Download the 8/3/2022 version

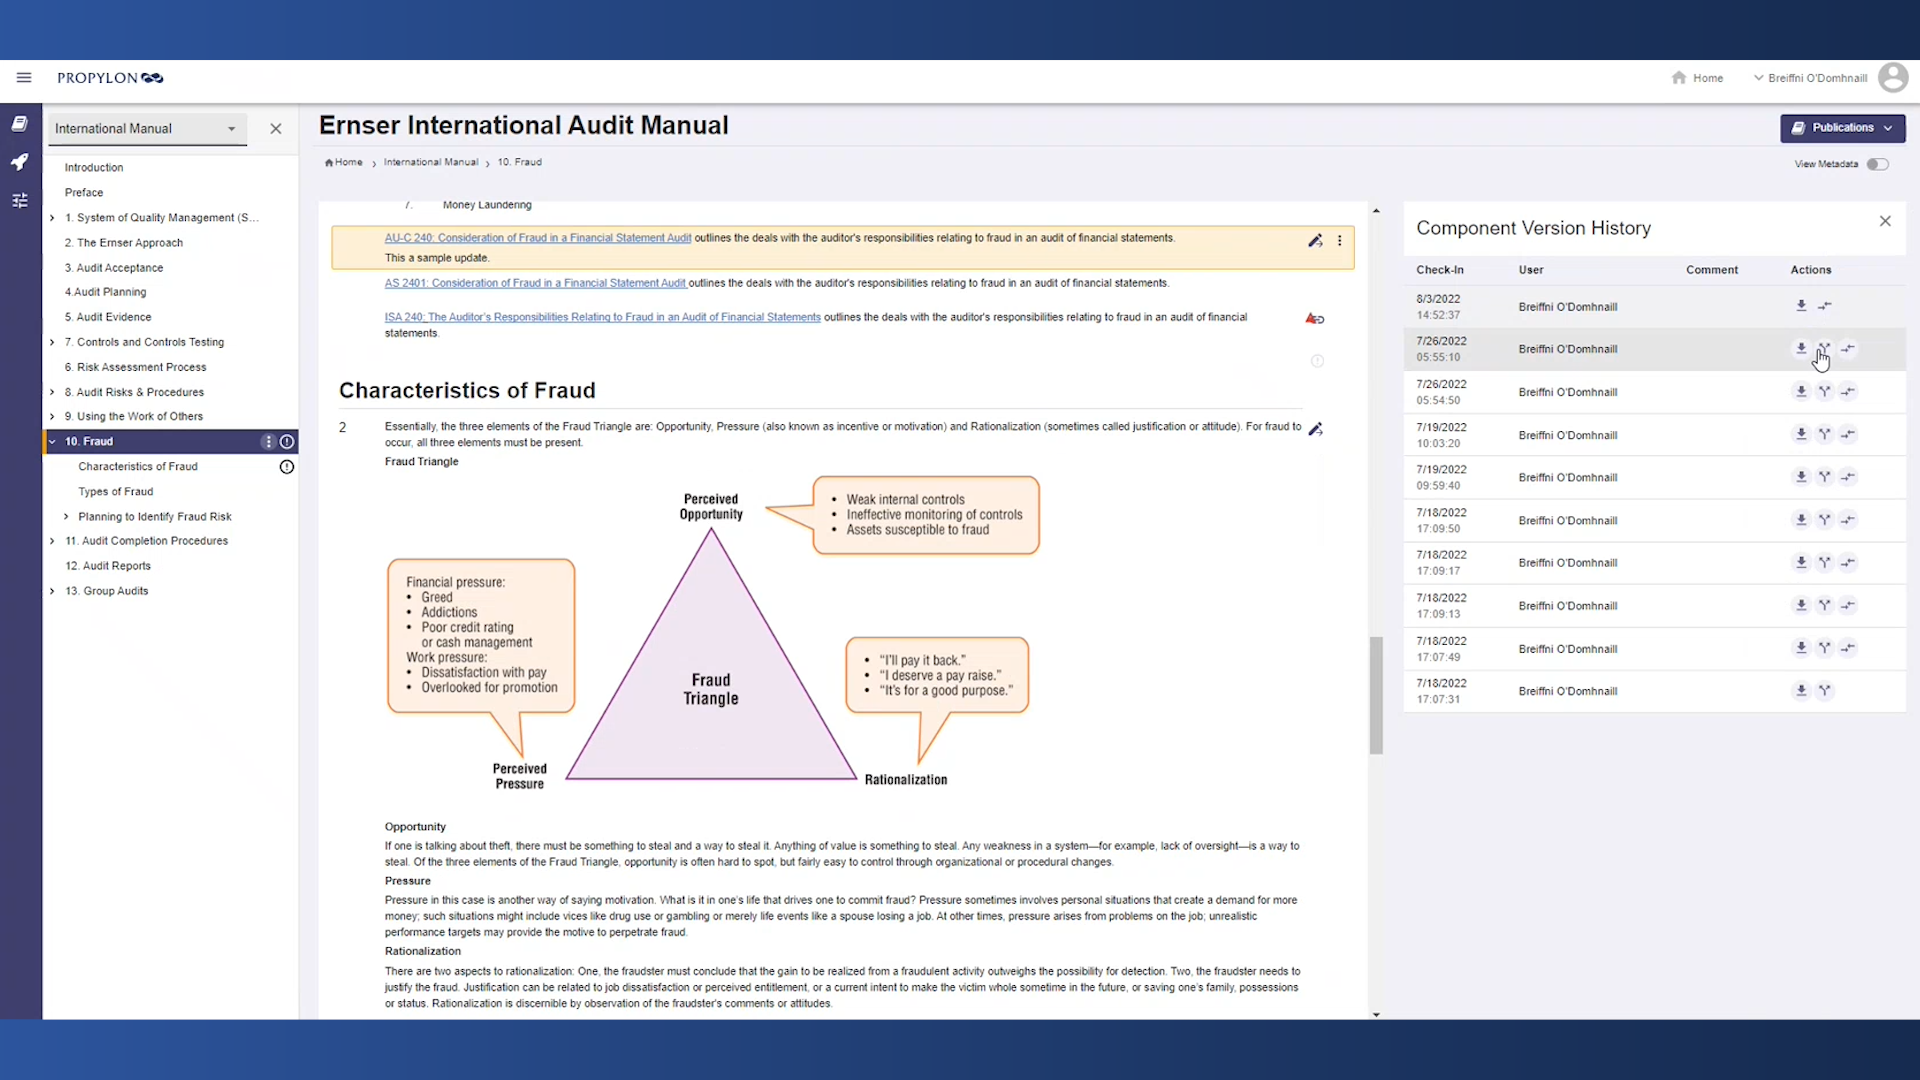coord(1800,306)
